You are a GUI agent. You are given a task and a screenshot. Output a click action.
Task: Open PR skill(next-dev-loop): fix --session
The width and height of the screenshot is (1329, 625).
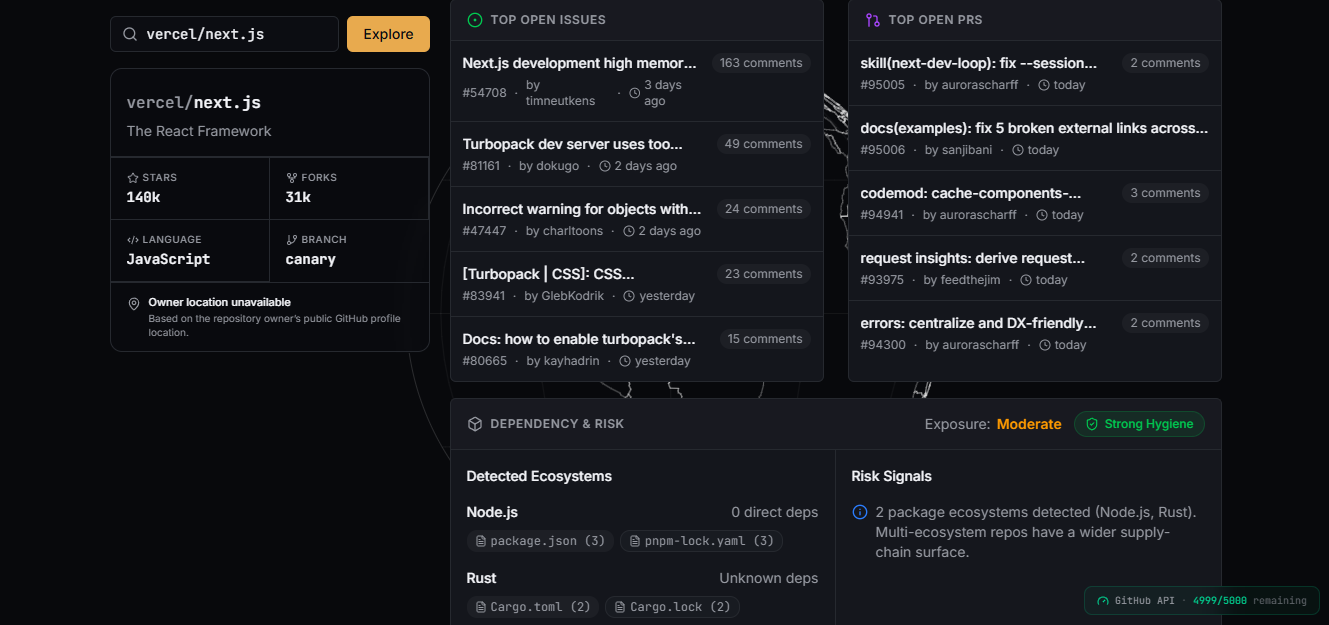tap(979, 63)
